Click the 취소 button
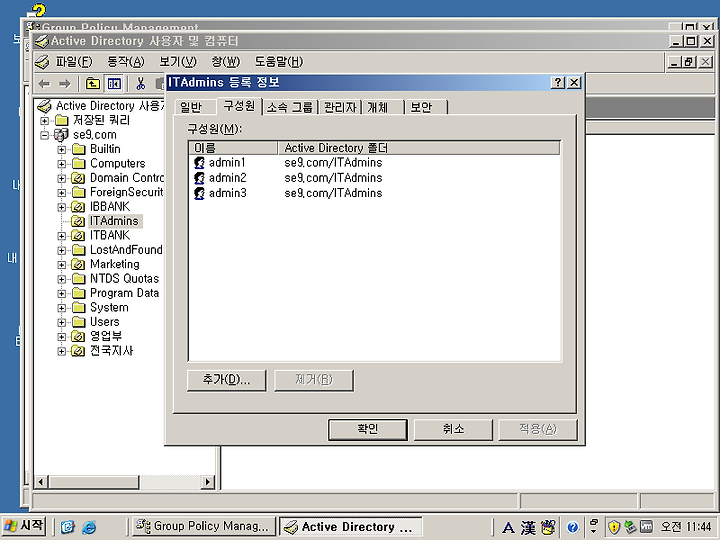 point(454,429)
